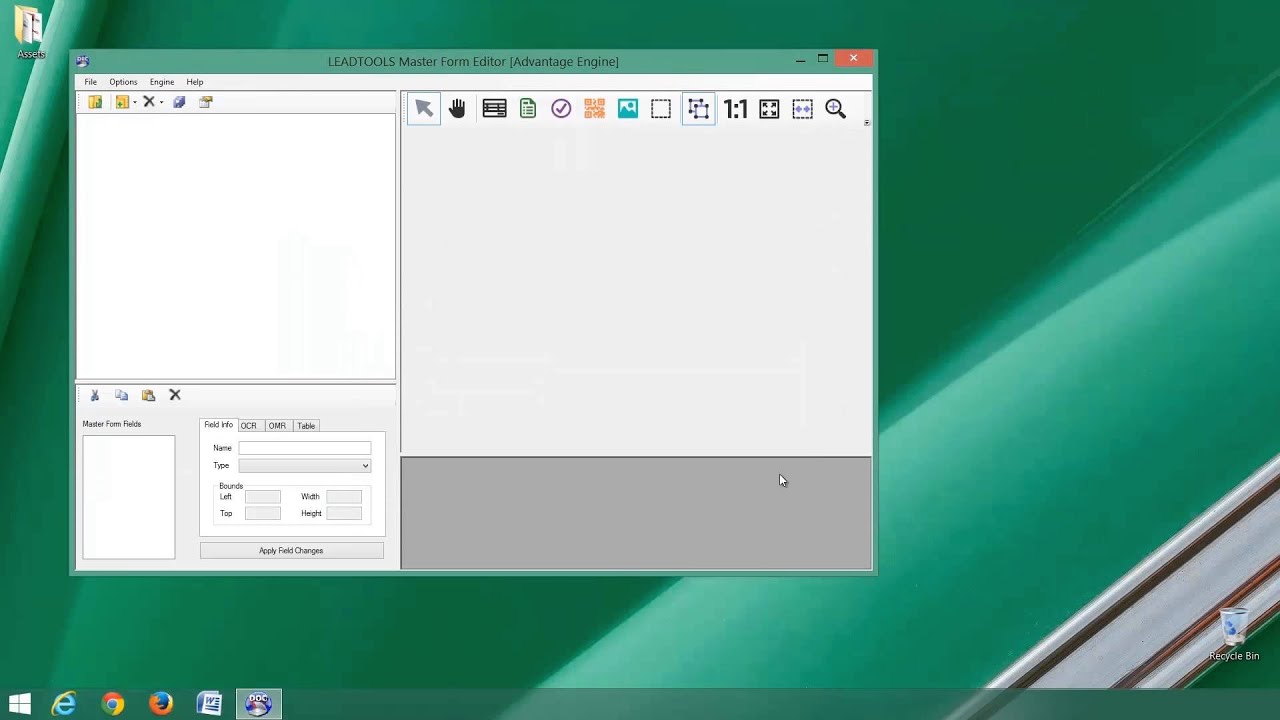Launch Firefox from the taskbar
The width and height of the screenshot is (1280, 720).
(x=161, y=705)
